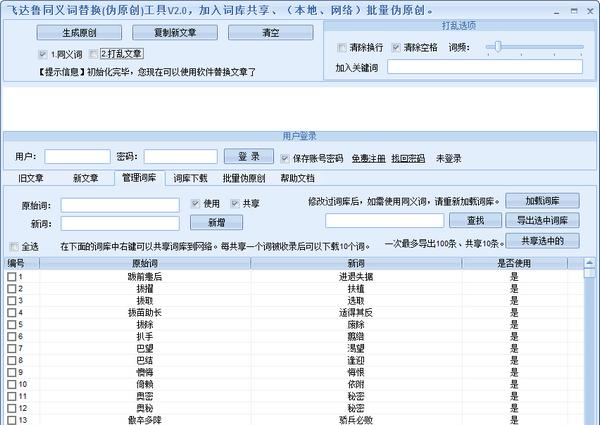Click the 加载词库 button
The width and height of the screenshot is (600, 425).
point(542,200)
